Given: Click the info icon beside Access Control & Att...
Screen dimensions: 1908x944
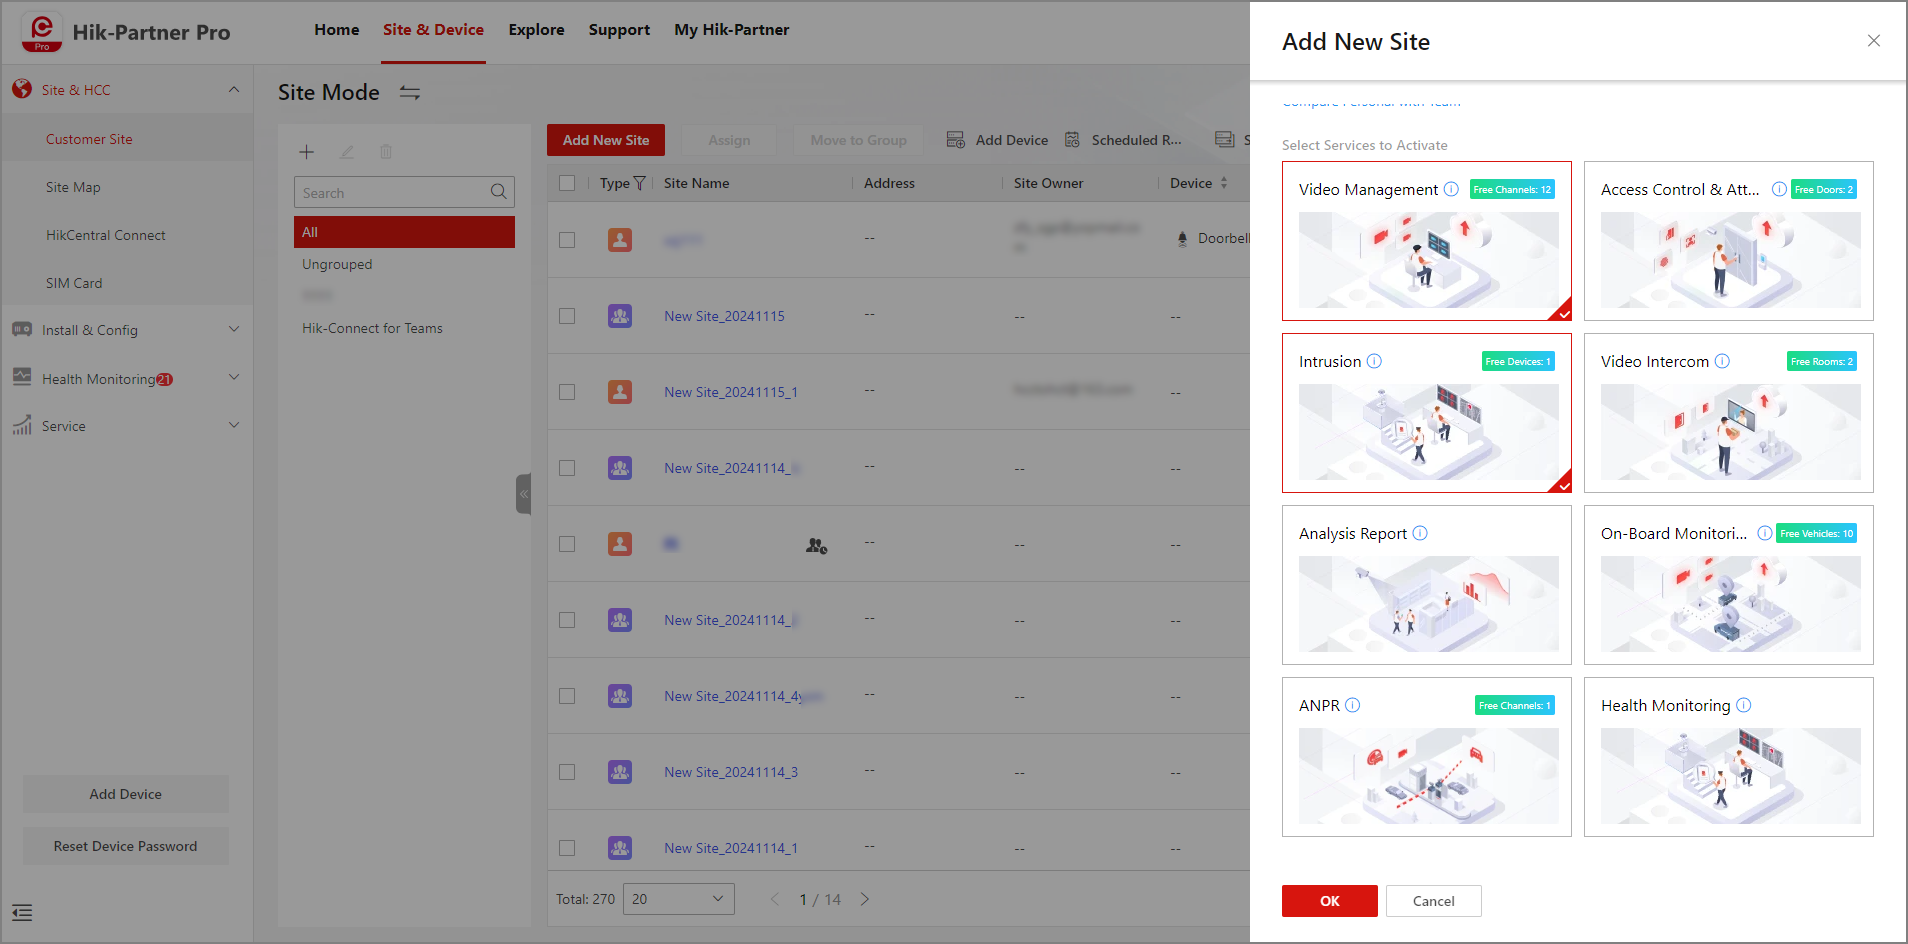Looking at the screenshot, I should 1779,189.
